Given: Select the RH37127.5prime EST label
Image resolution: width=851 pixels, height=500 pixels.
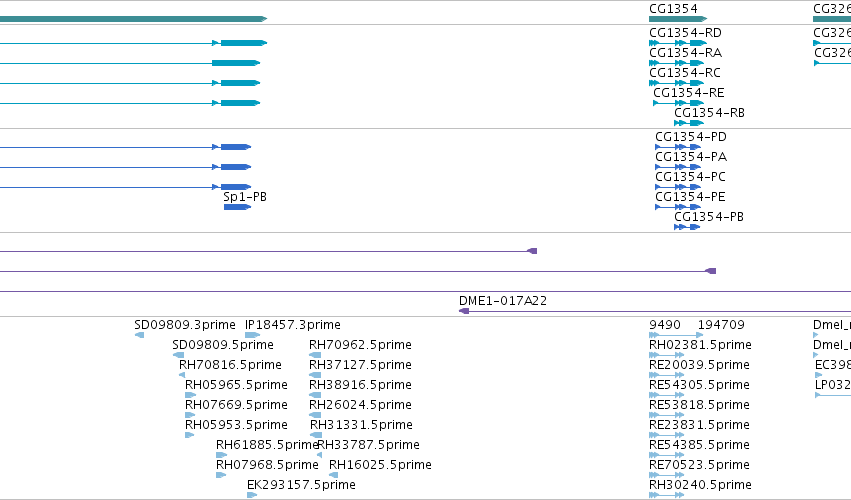Looking at the screenshot, I should point(360,365).
